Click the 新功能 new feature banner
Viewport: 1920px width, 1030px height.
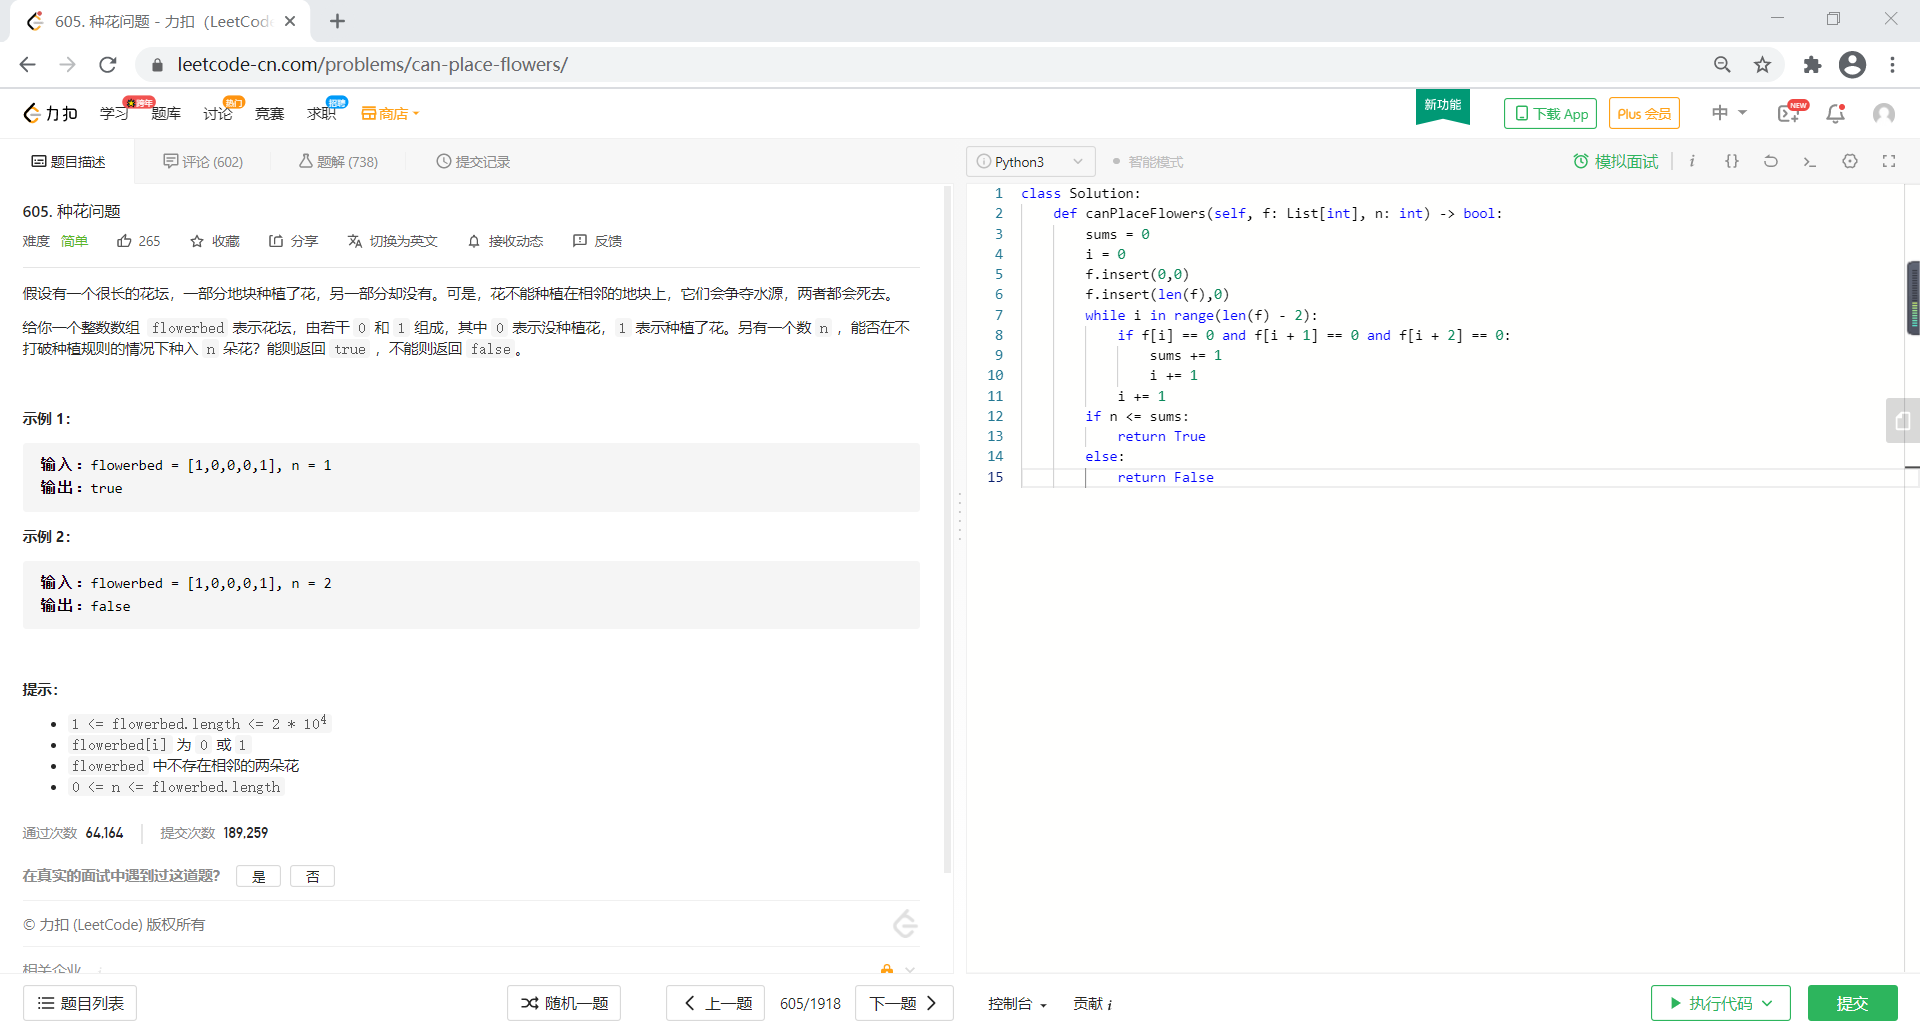(x=1442, y=106)
